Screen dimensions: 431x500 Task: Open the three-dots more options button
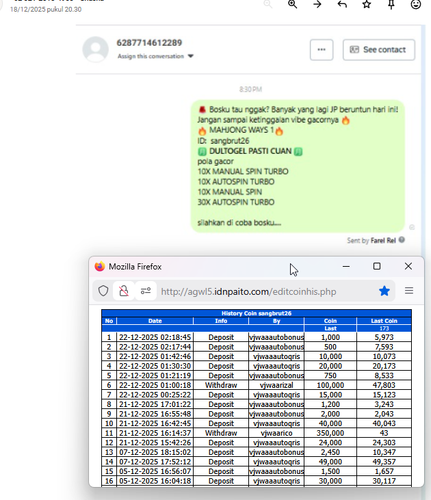coord(321,50)
